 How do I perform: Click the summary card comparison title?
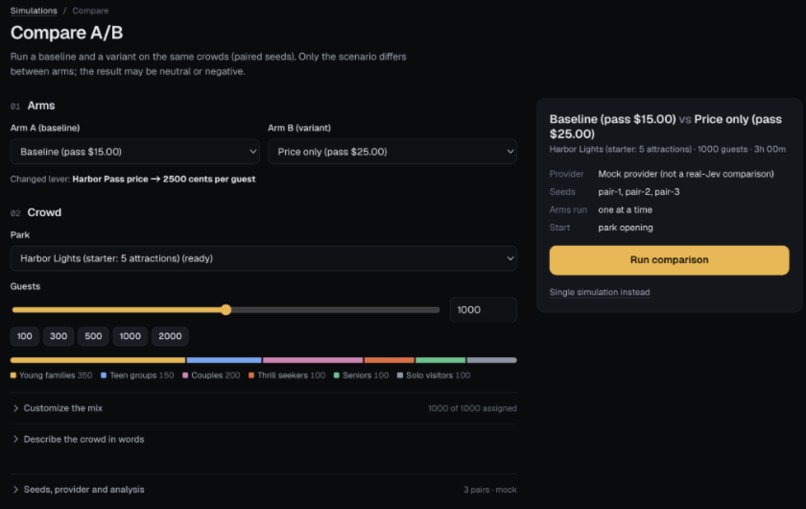[x=666, y=126]
